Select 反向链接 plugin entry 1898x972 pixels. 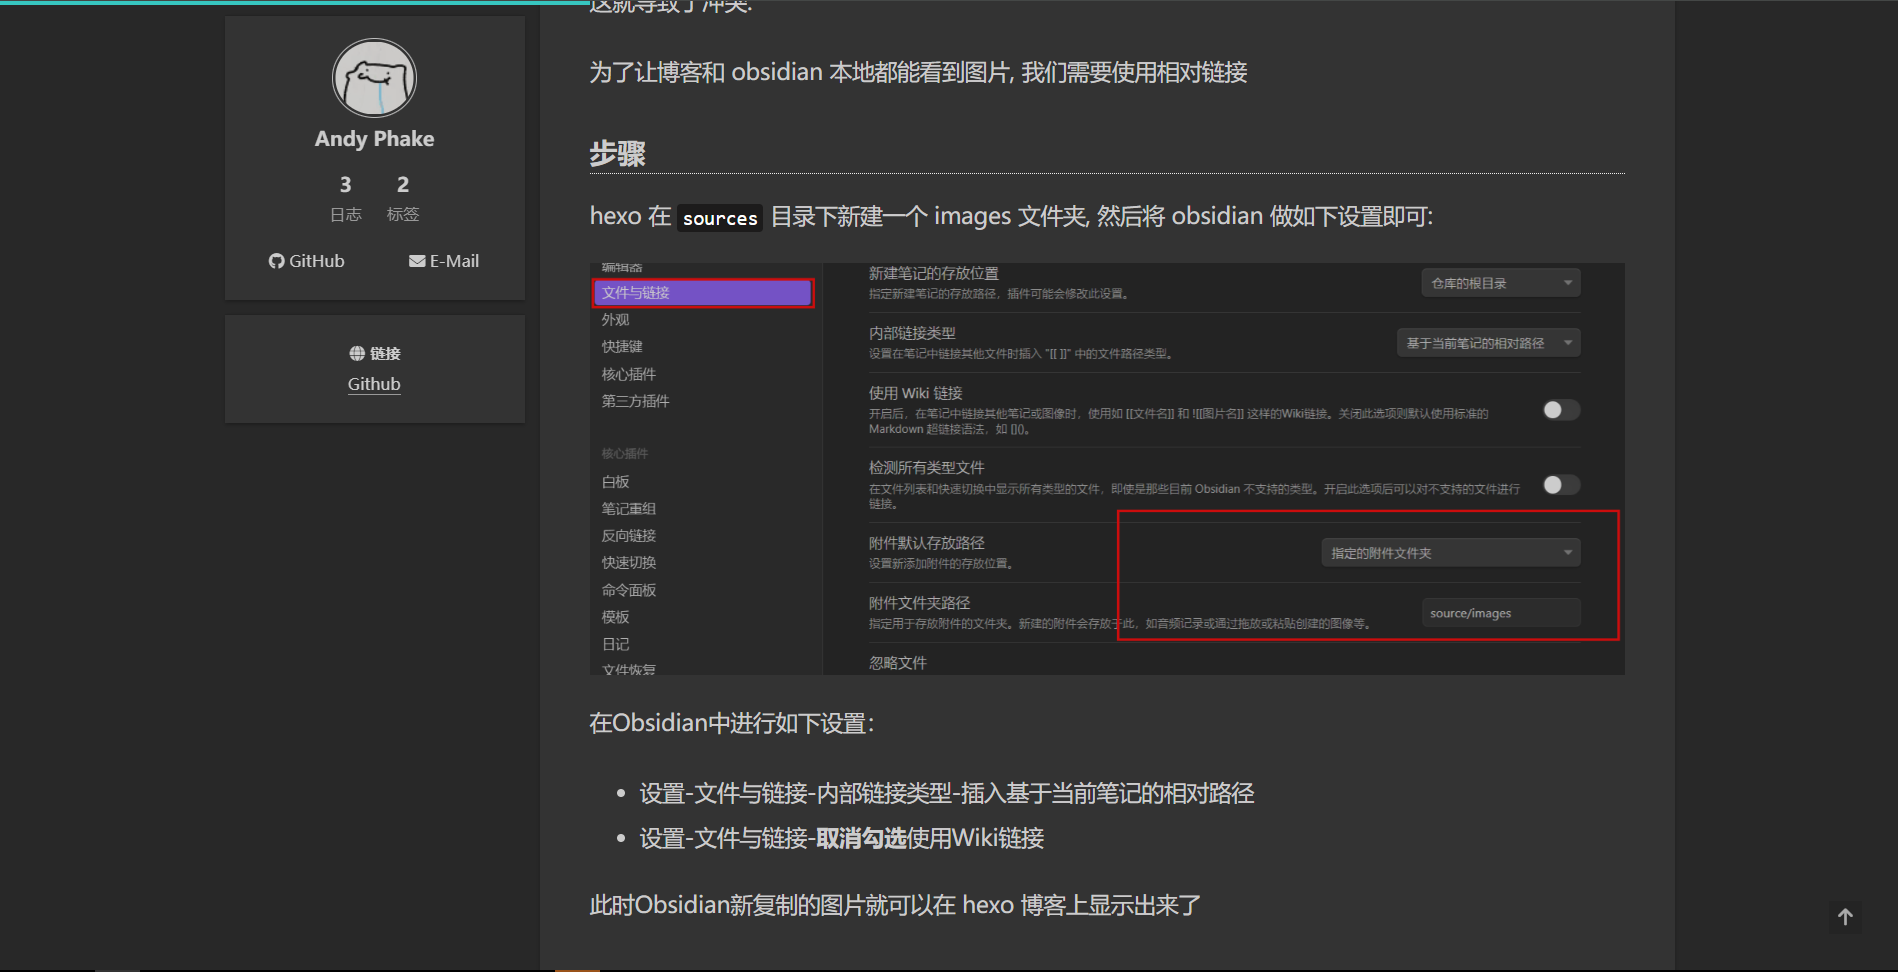tap(629, 536)
